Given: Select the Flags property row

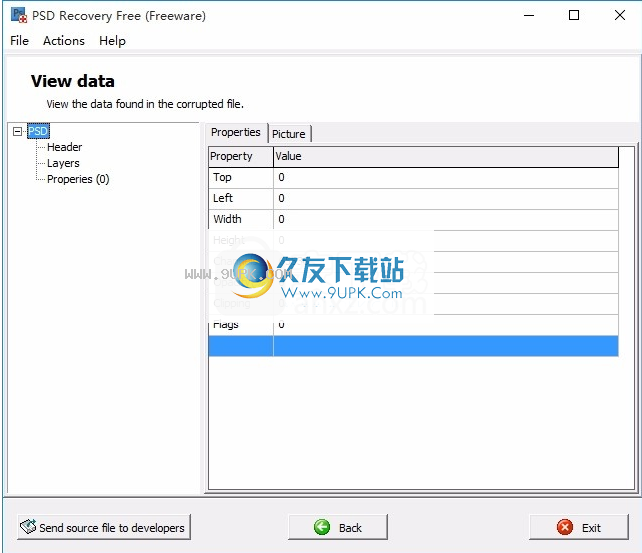Looking at the screenshot, I should (x=413, y=325).
